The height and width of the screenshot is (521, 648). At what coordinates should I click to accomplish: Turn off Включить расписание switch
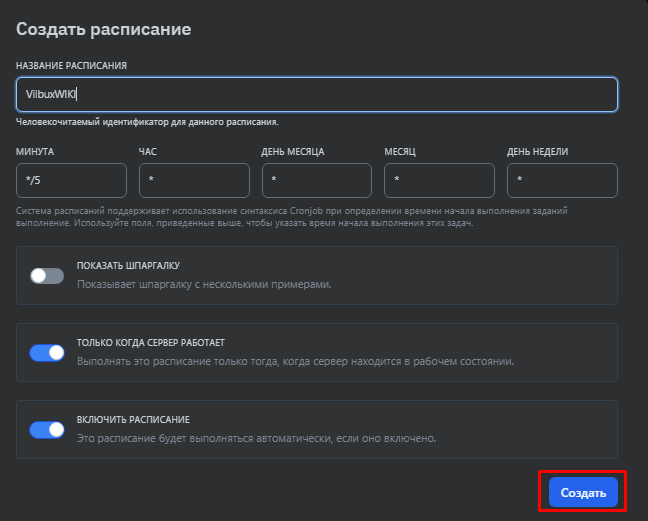[47, 430]
